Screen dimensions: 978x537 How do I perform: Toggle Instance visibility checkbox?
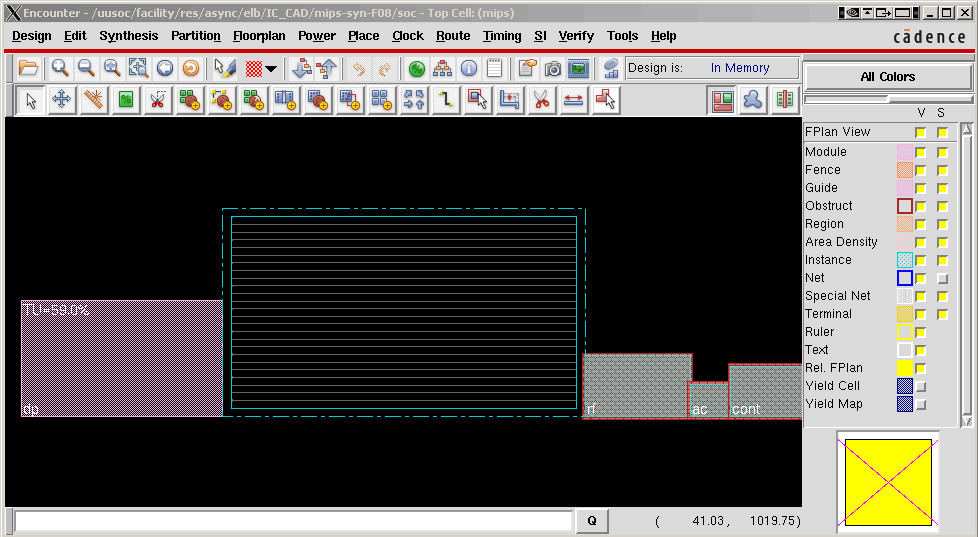coord(921,260)
